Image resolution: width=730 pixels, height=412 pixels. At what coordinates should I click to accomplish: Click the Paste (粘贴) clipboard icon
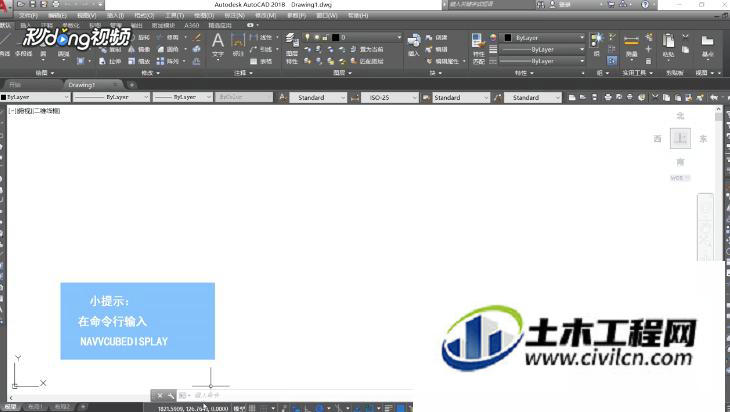tap(669, 41)
